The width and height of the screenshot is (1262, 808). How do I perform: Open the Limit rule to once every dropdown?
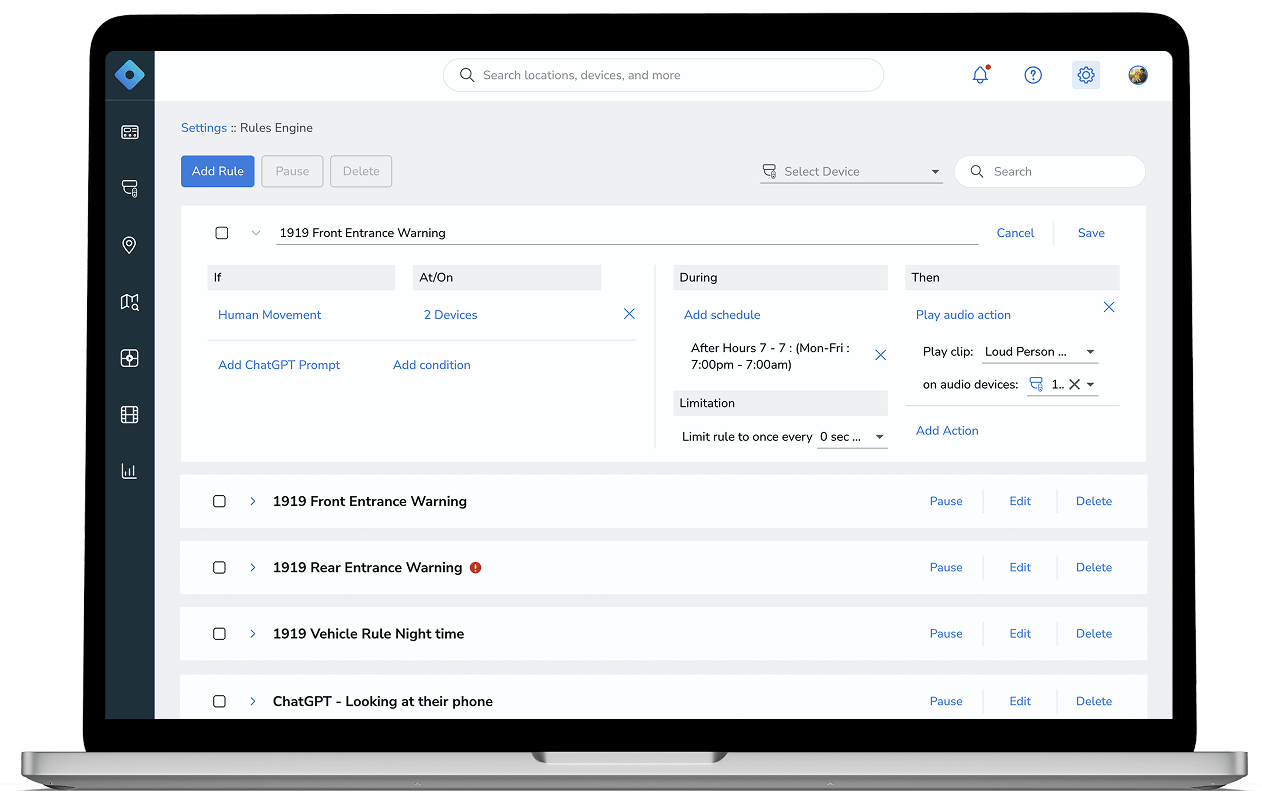tap(852, 437)
